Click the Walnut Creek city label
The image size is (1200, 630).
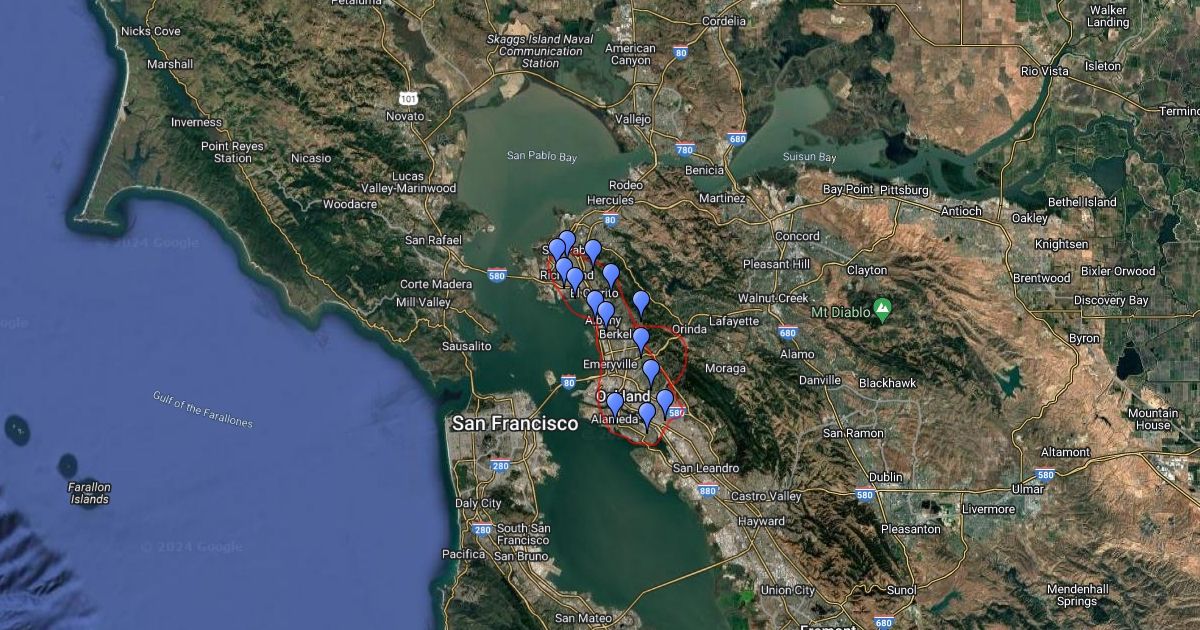(773, 298)
